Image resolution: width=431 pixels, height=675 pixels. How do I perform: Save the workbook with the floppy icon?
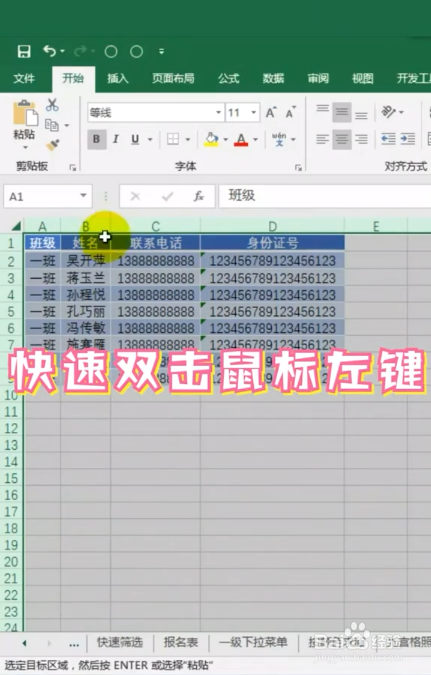24,52
